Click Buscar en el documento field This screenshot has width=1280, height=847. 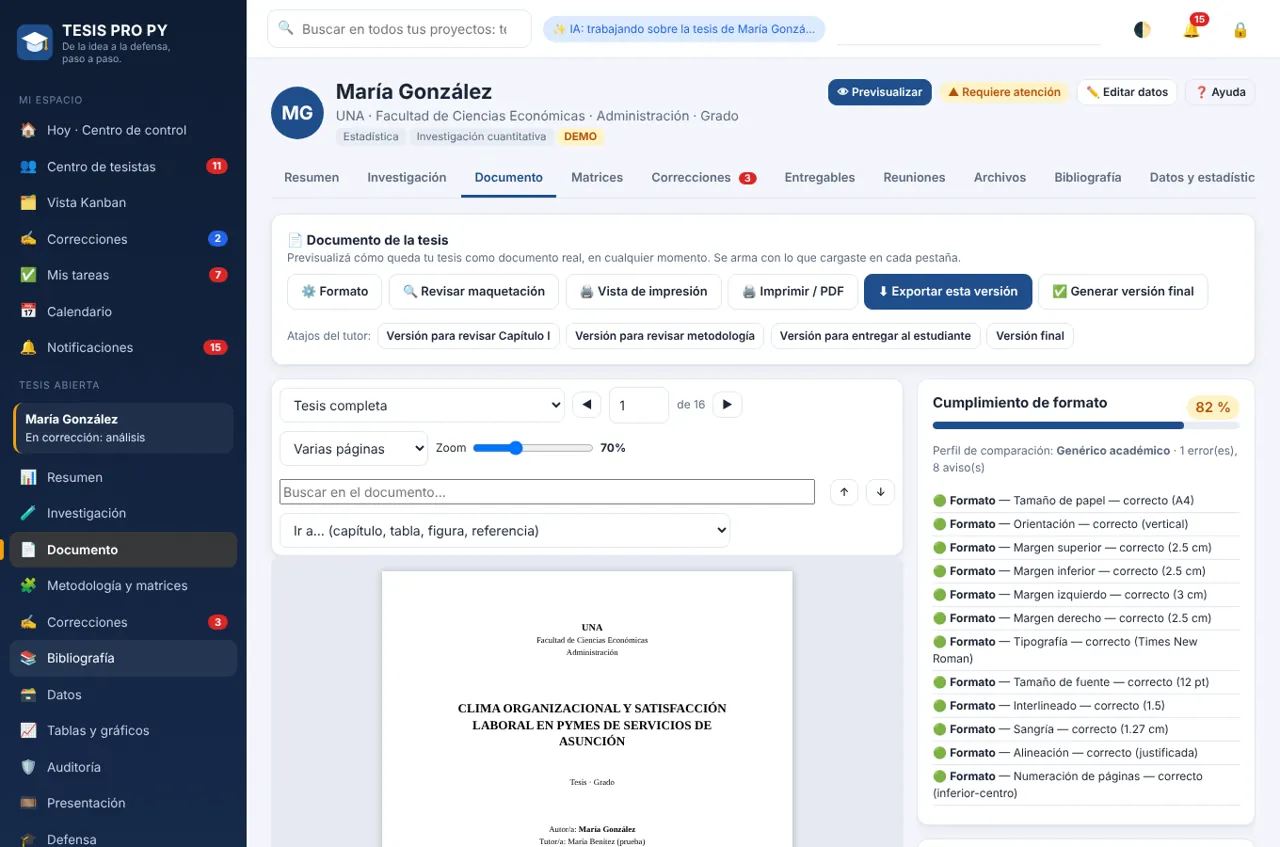(547, 492)
